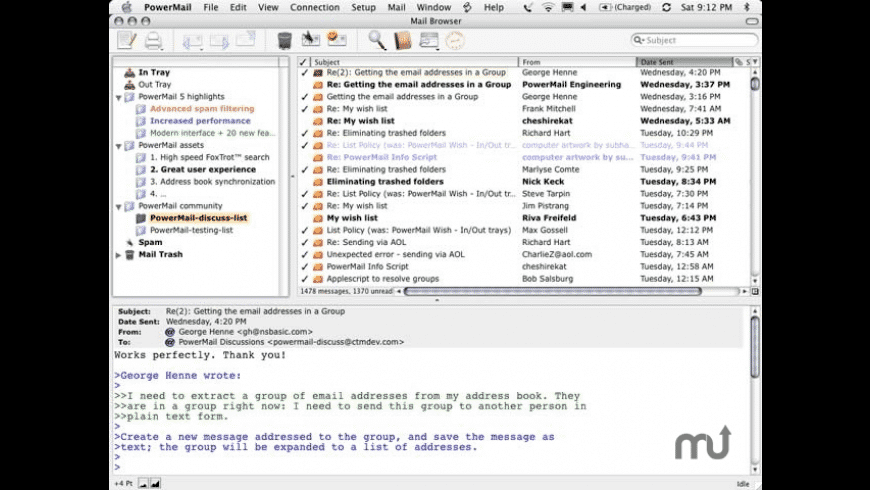Click the decrease font size icon in status bar

click(x=143, y=484)
